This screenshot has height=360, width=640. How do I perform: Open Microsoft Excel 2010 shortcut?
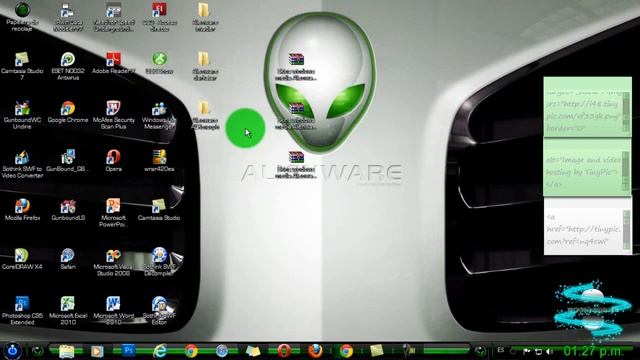68,311
